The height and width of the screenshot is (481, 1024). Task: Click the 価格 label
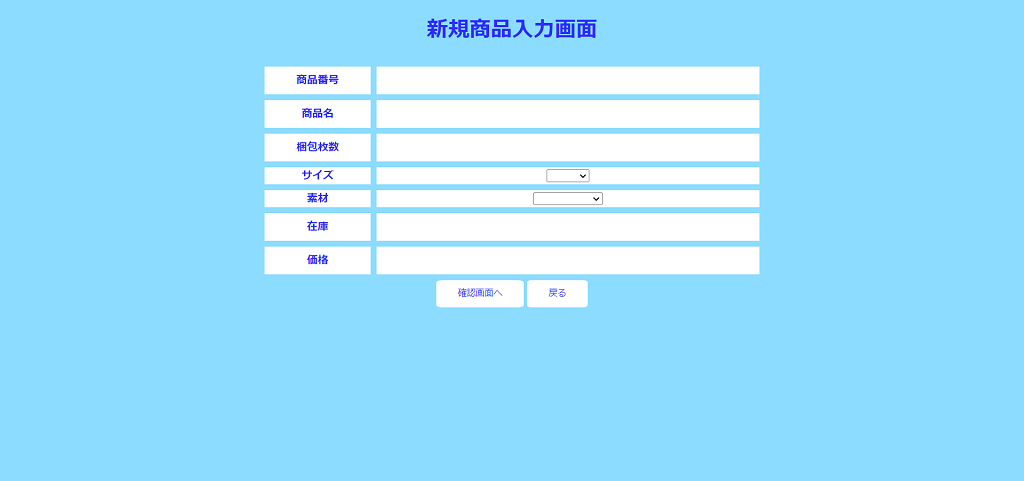click(x=317, y=260)
